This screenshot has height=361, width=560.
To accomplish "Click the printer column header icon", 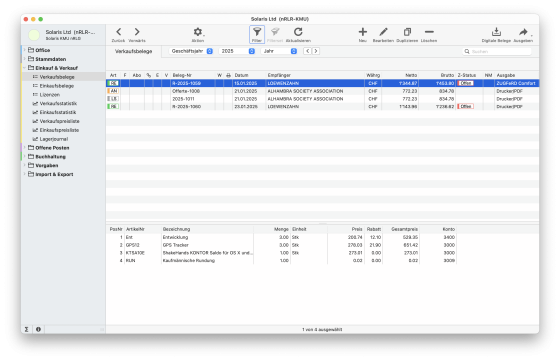I will pyautogui.click(x=228, y=75).
